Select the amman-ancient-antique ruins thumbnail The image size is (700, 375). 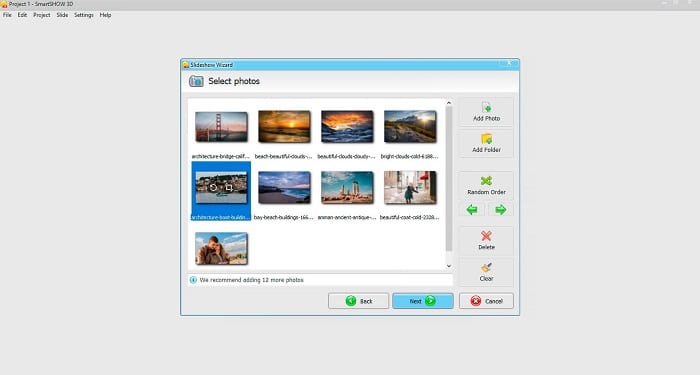point(347,188)
